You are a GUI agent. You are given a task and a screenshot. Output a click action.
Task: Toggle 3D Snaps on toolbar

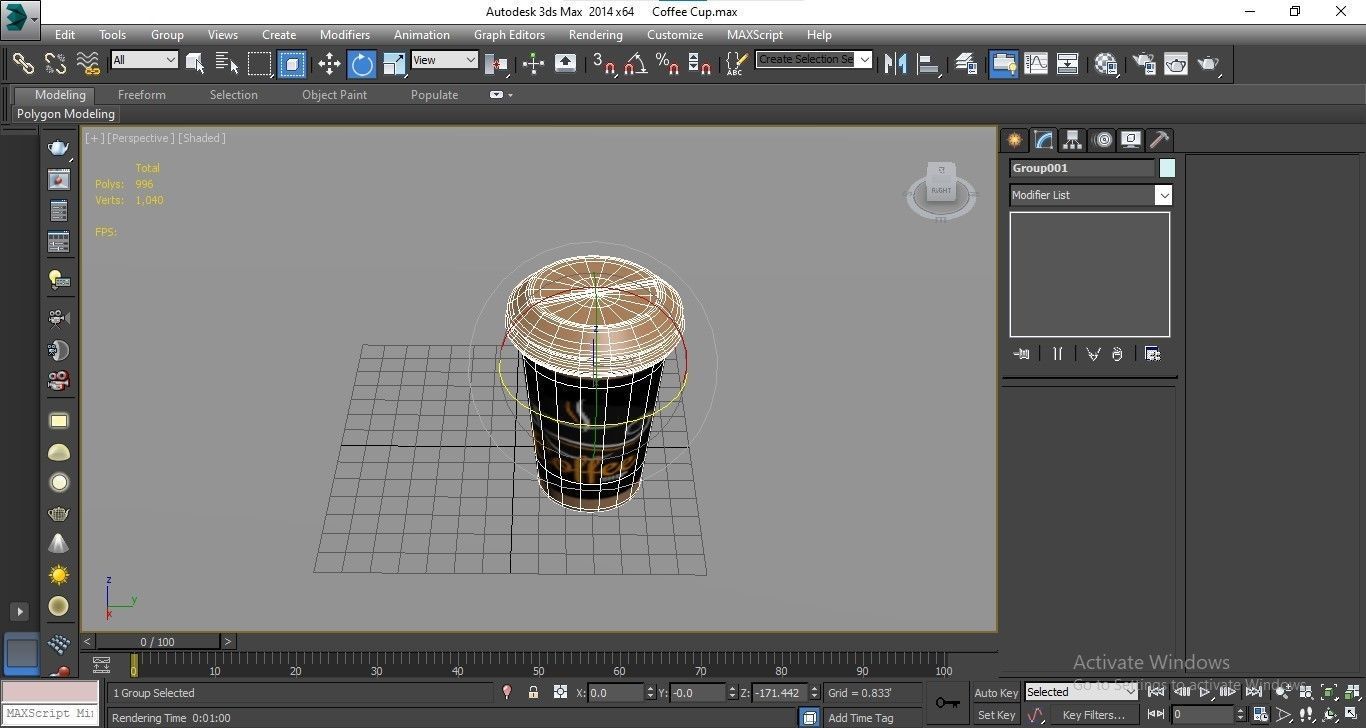pyautogui.click(x=603, y=63)
